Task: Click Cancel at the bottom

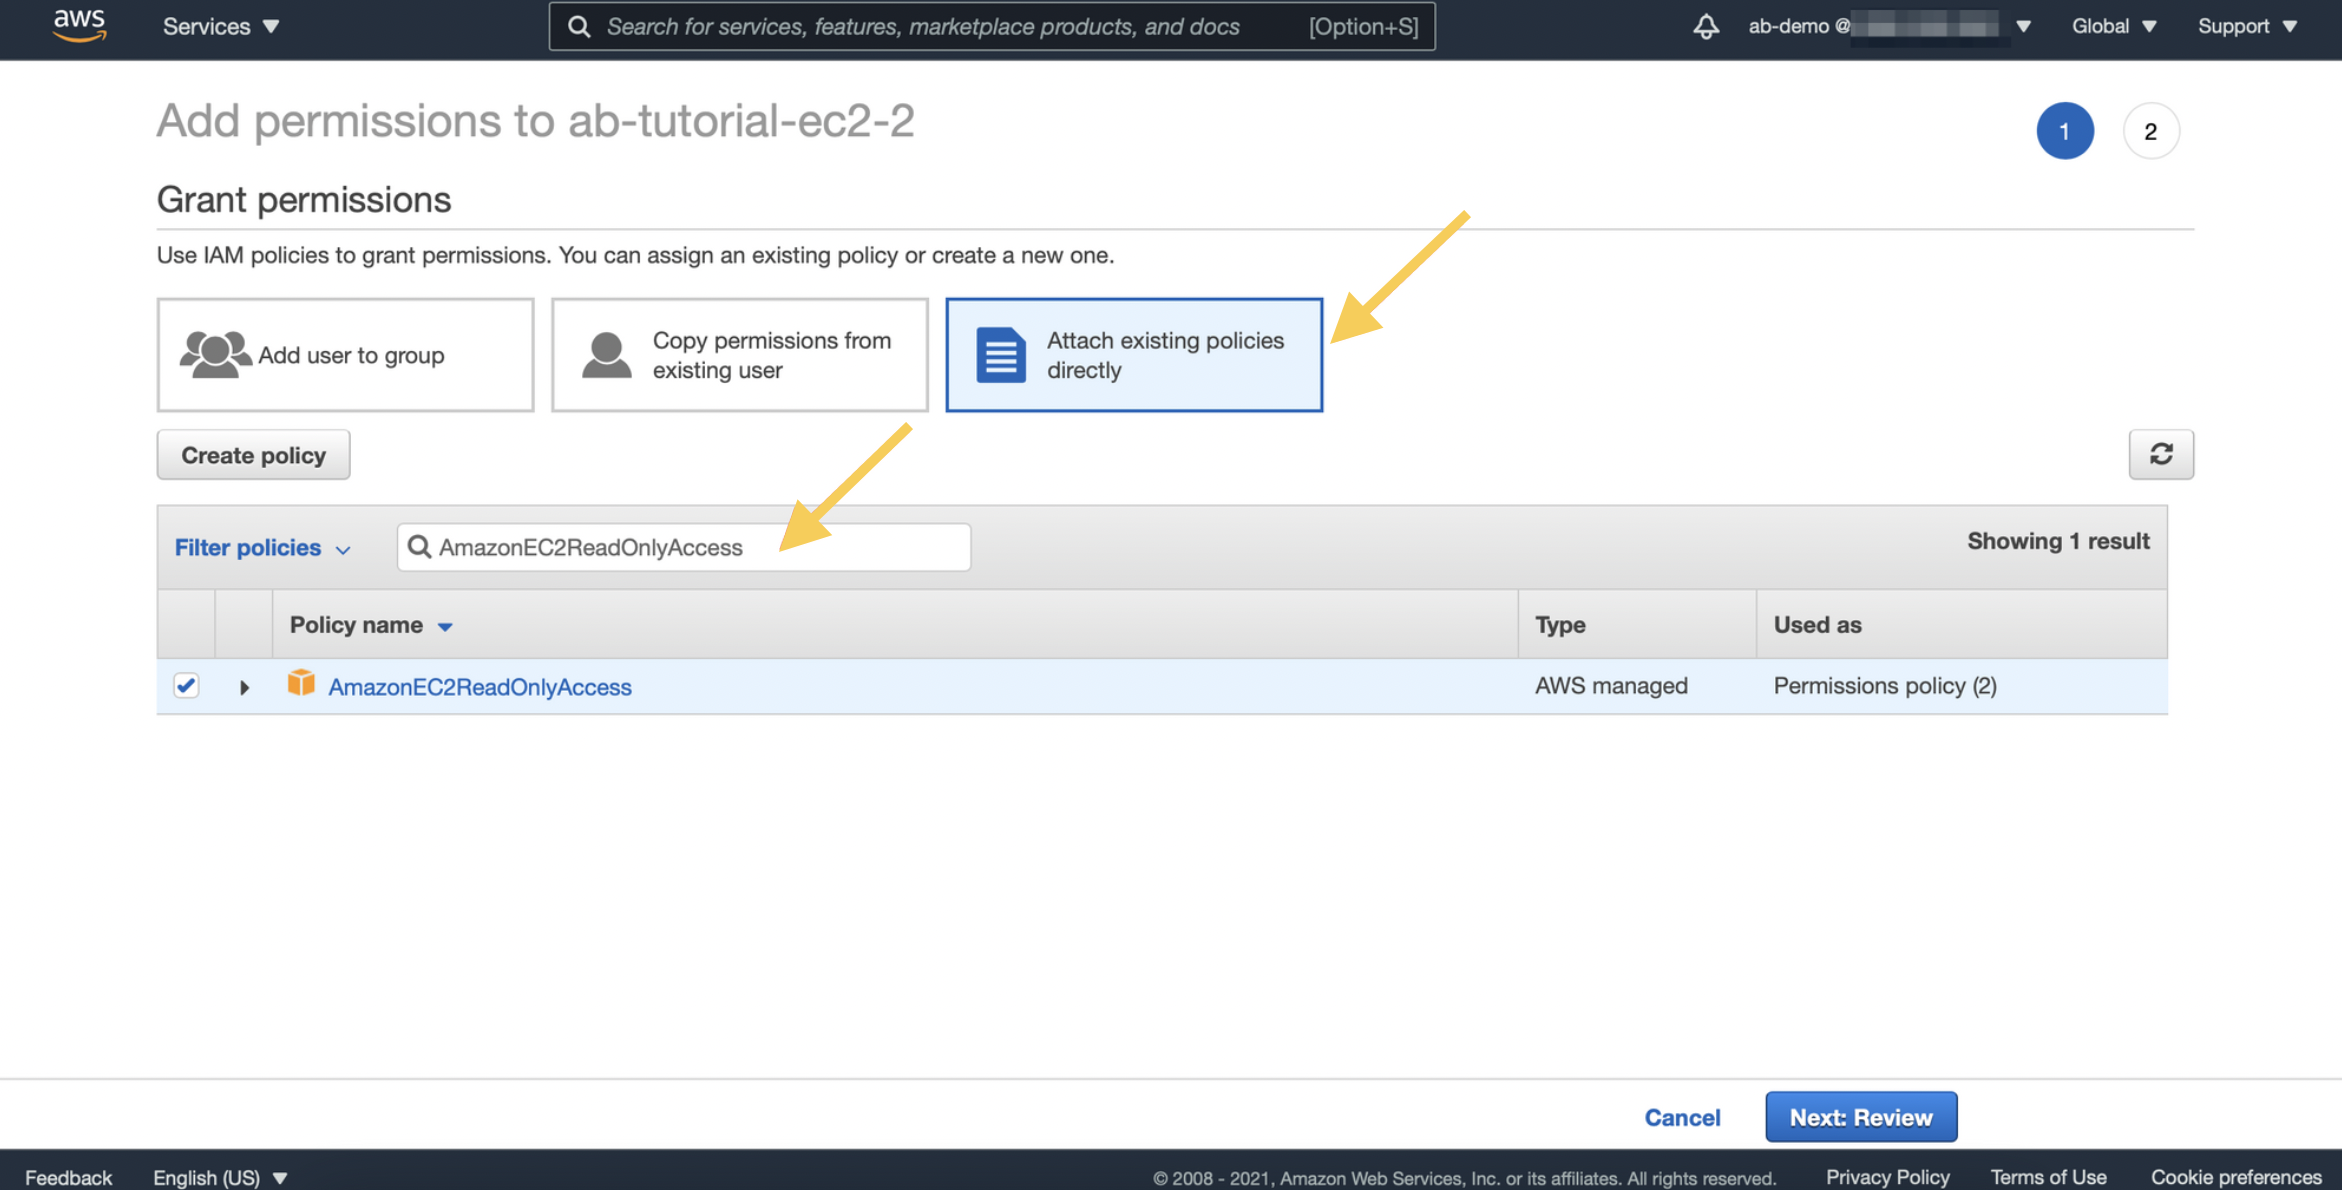Action: [1682, 1118]
